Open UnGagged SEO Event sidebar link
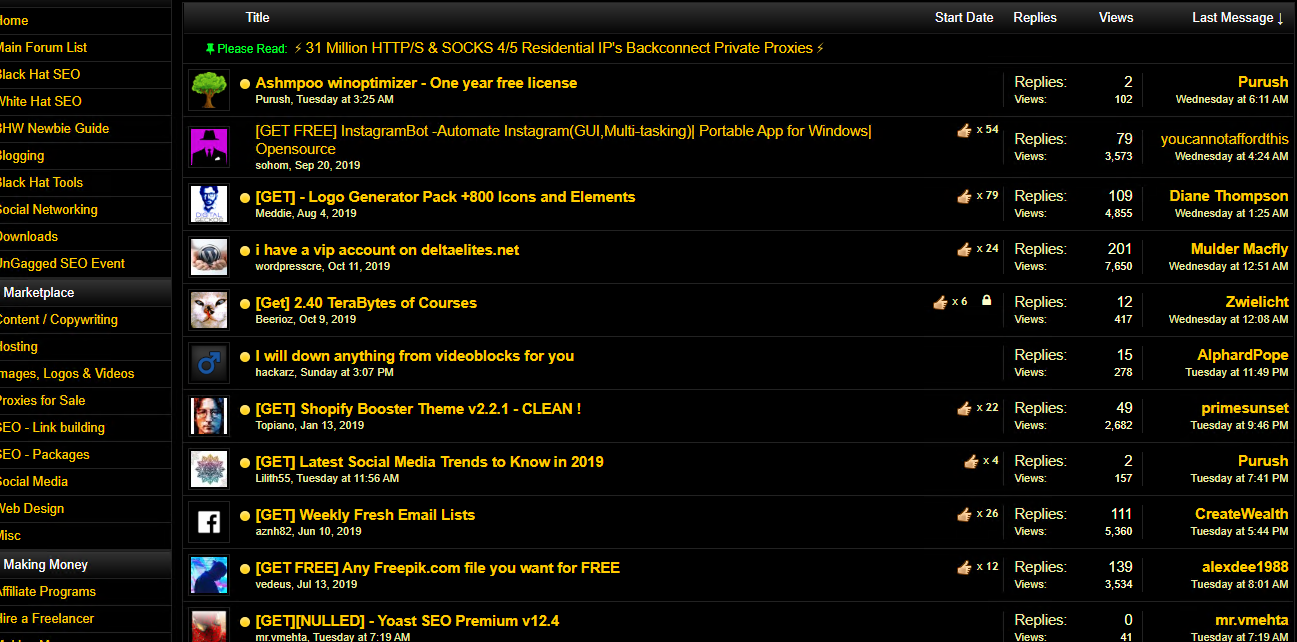This screenshot has height=642, width=1297. pos(61,263)
